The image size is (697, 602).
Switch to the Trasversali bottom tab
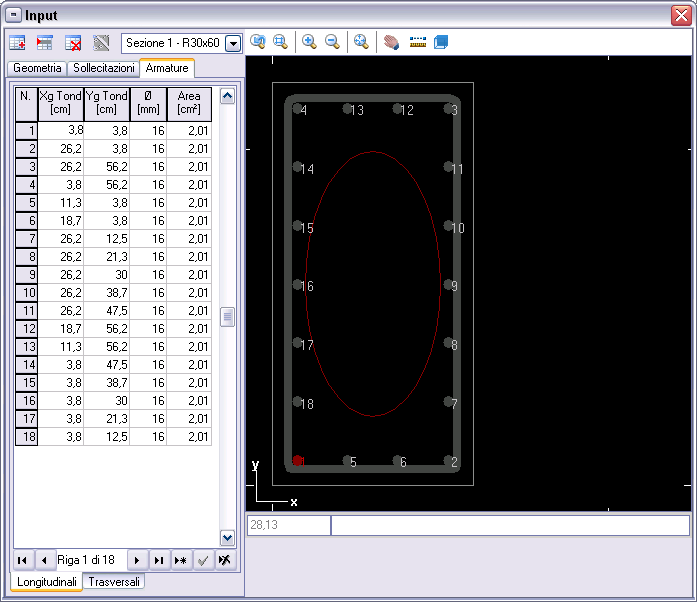coord(115,582)
